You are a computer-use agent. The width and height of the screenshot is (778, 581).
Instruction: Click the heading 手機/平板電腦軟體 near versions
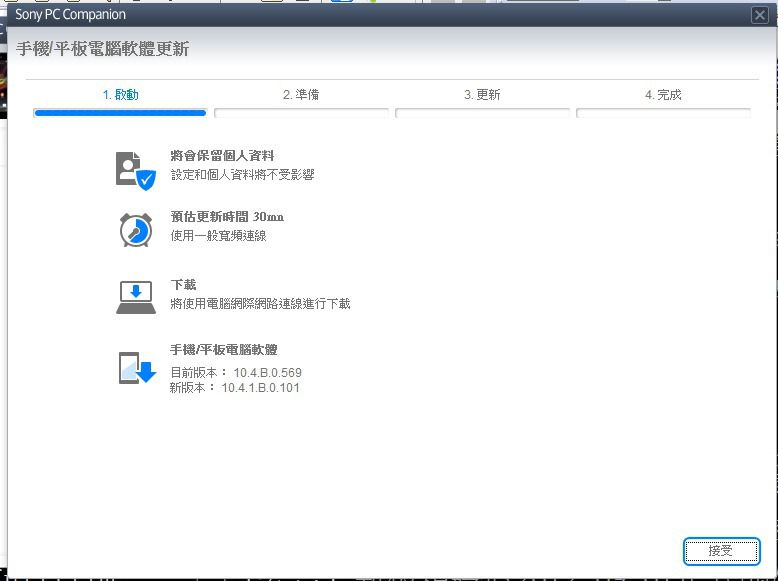[224, 350]
